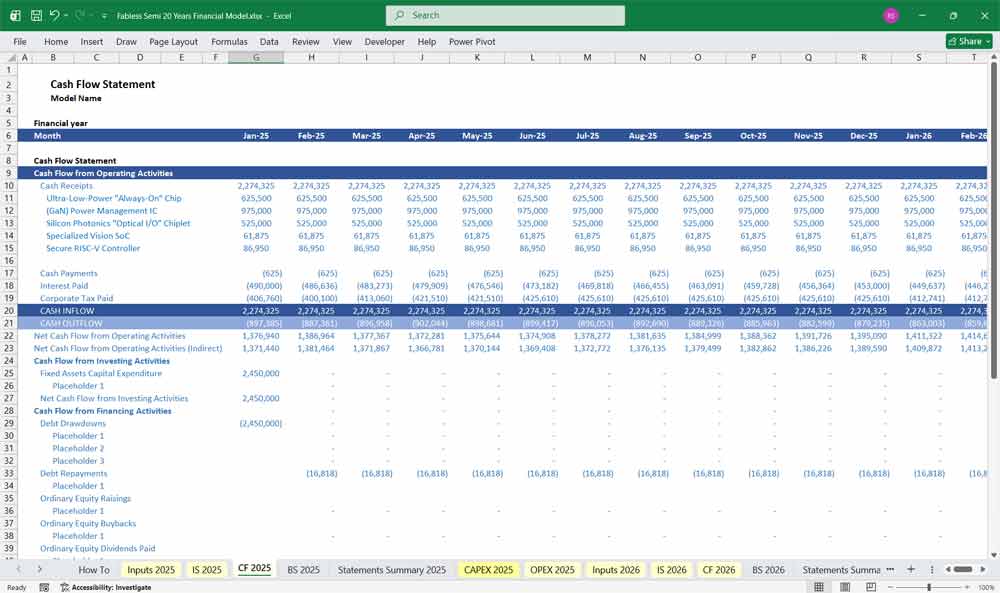Add a new worksheet with the plus icon
The image size is (1000, 593).
(x=911, y=570)
